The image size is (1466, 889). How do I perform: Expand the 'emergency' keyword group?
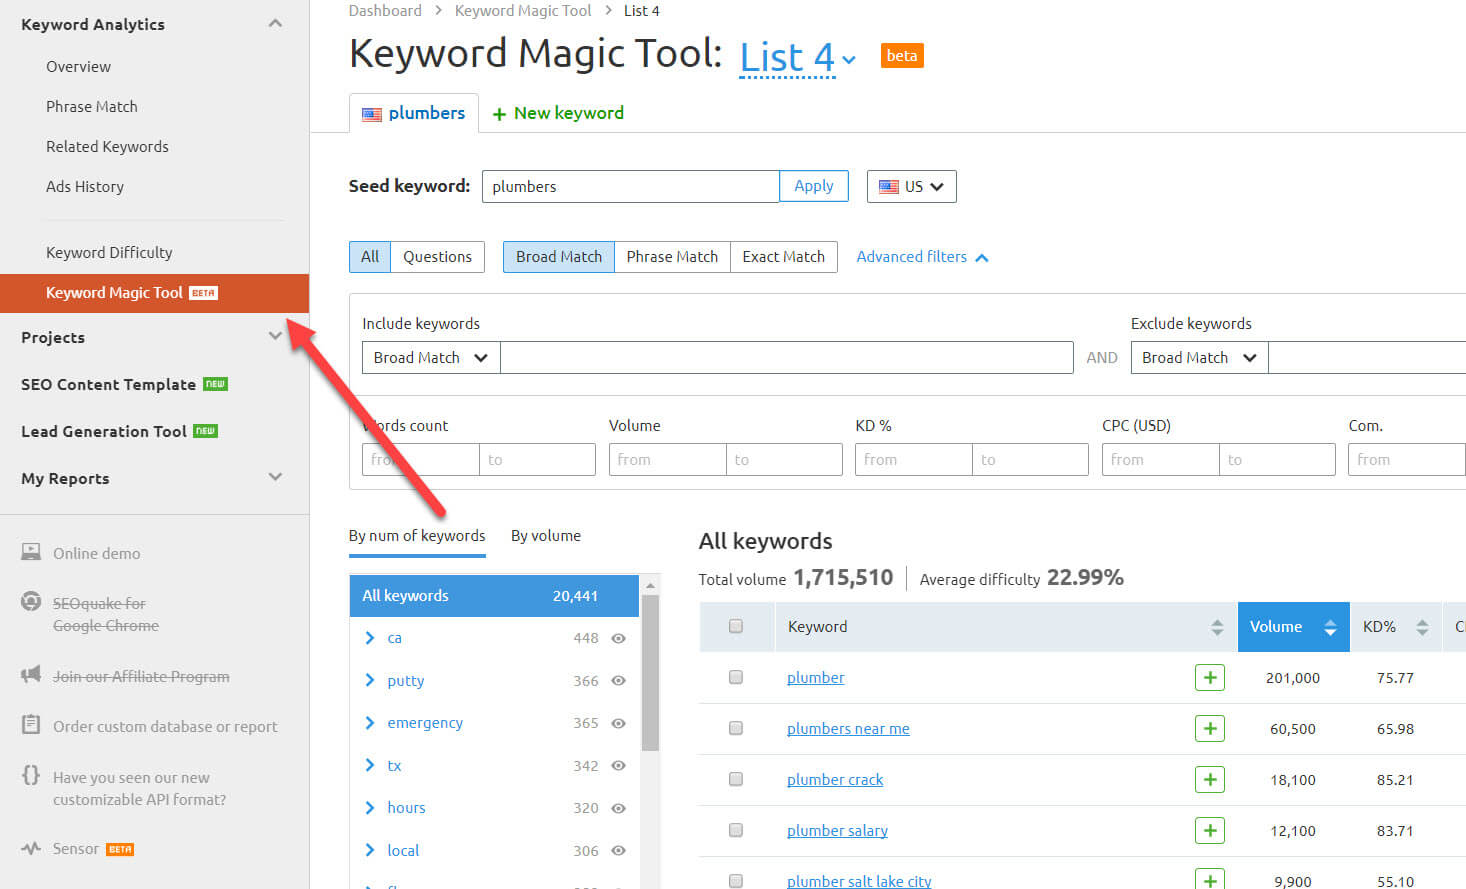coord(370,722)
